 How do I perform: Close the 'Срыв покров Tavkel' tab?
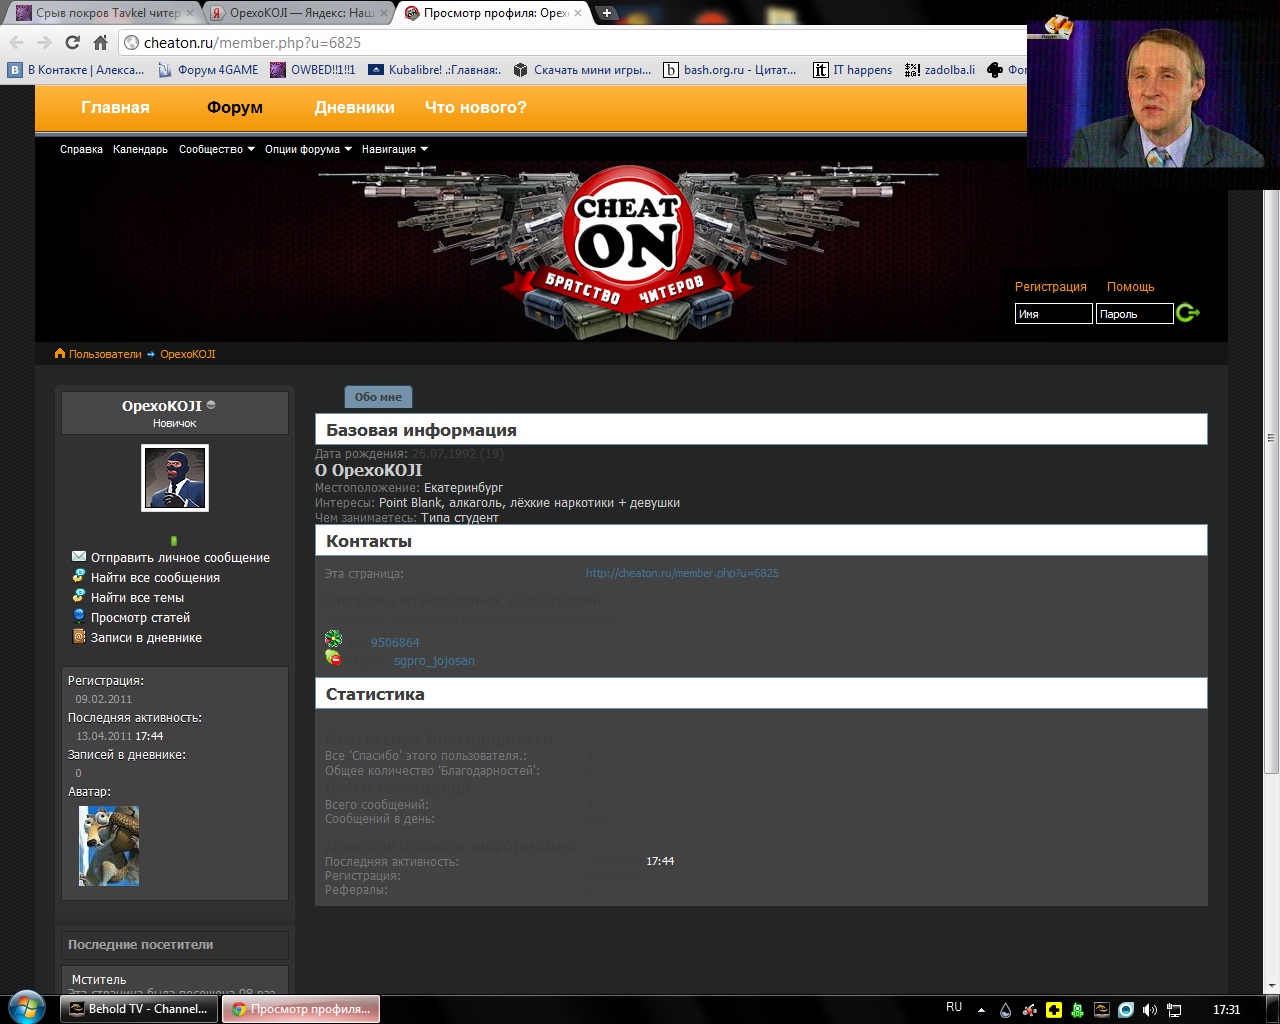pyautogui.click(x=190, y=13)
